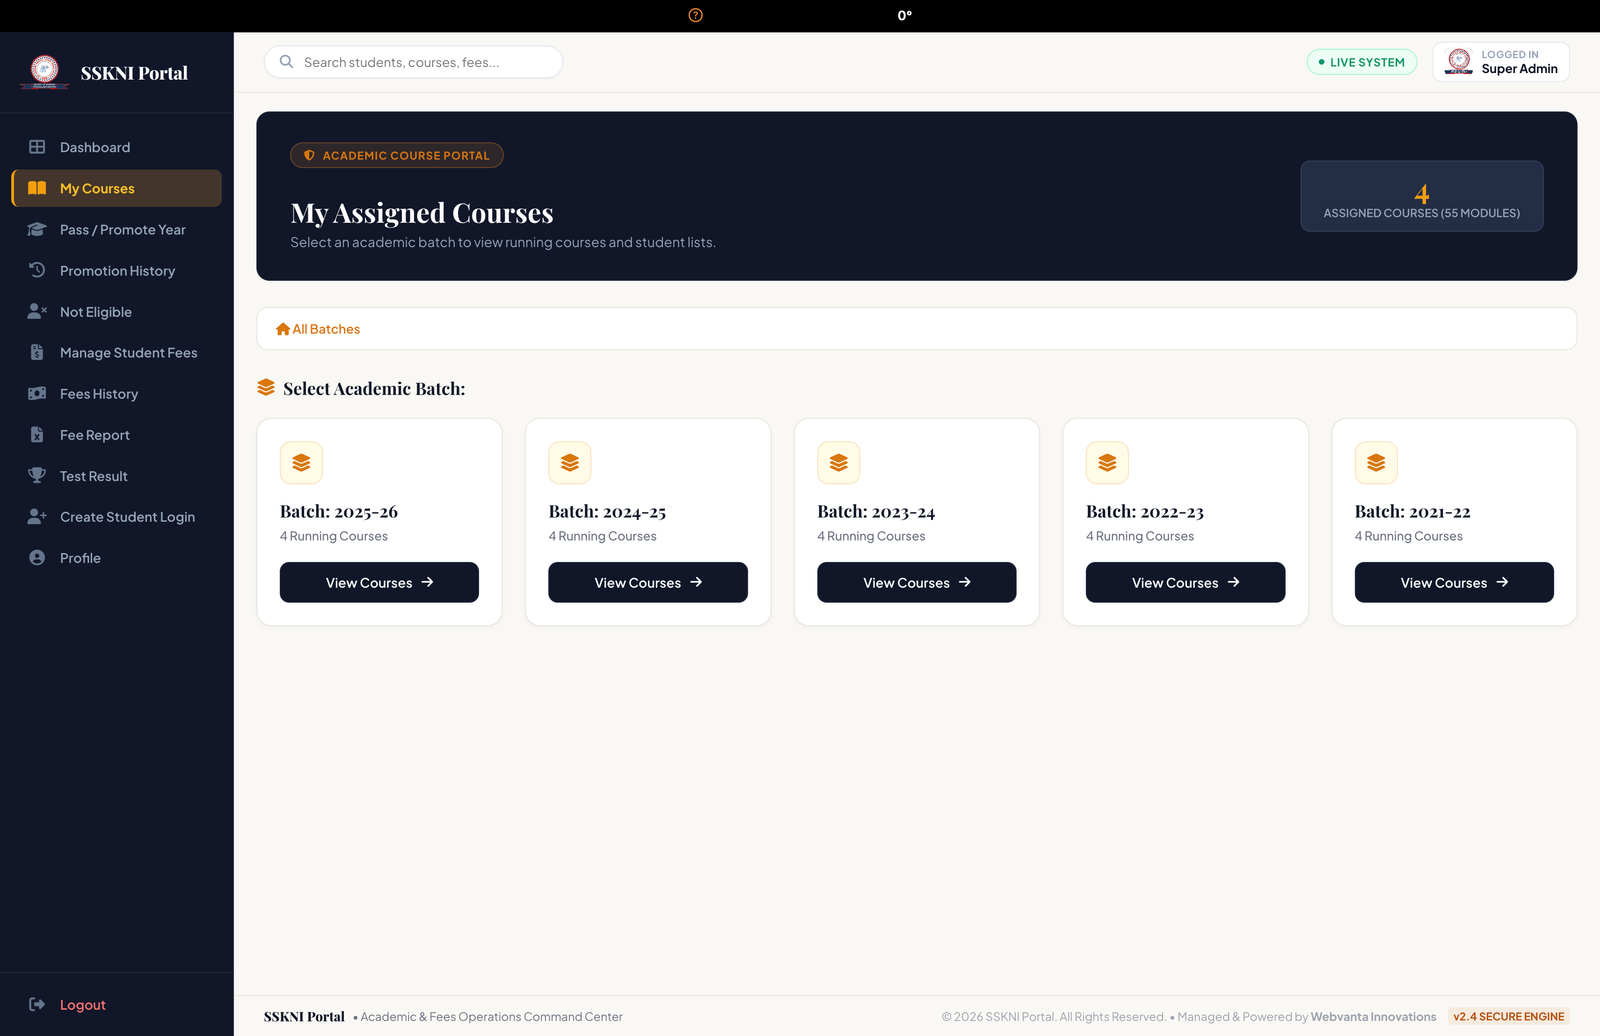Click the All Batches breadcrumb link

(x=318, y=329)
